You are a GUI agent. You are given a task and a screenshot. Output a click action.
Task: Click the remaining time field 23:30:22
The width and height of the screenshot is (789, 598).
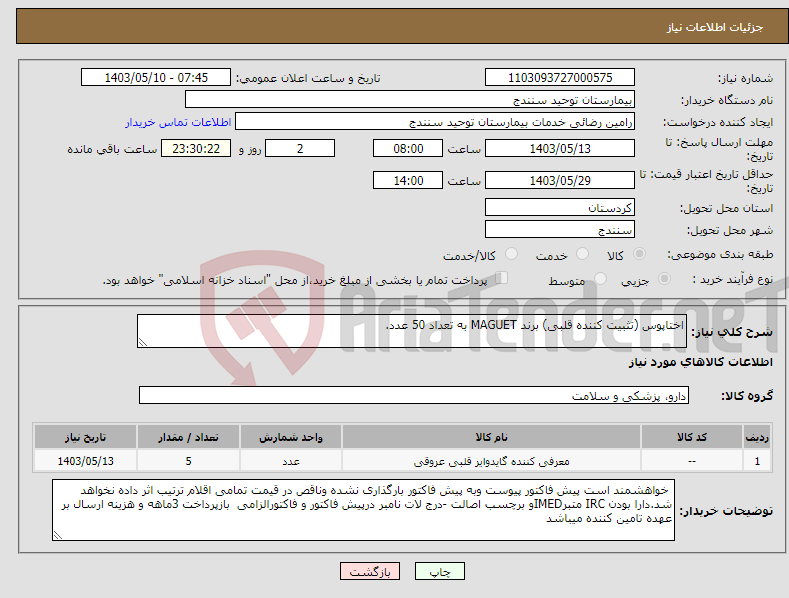(x=196, y=148)
